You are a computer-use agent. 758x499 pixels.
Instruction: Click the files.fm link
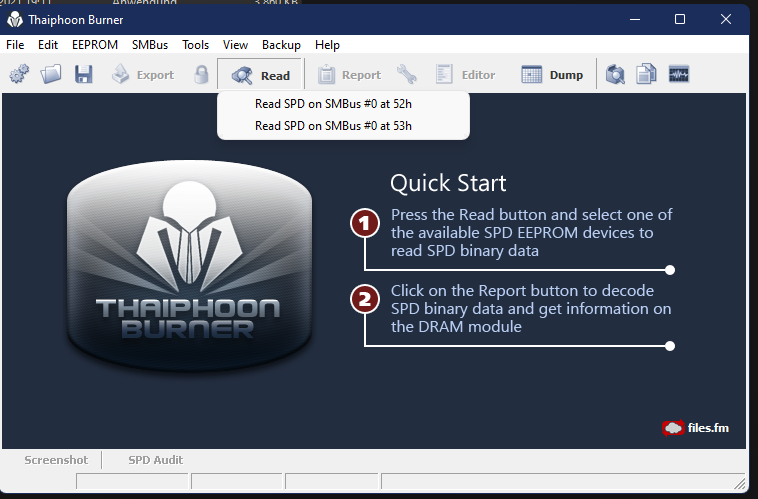pyautogui.click(x=695, y=428)
